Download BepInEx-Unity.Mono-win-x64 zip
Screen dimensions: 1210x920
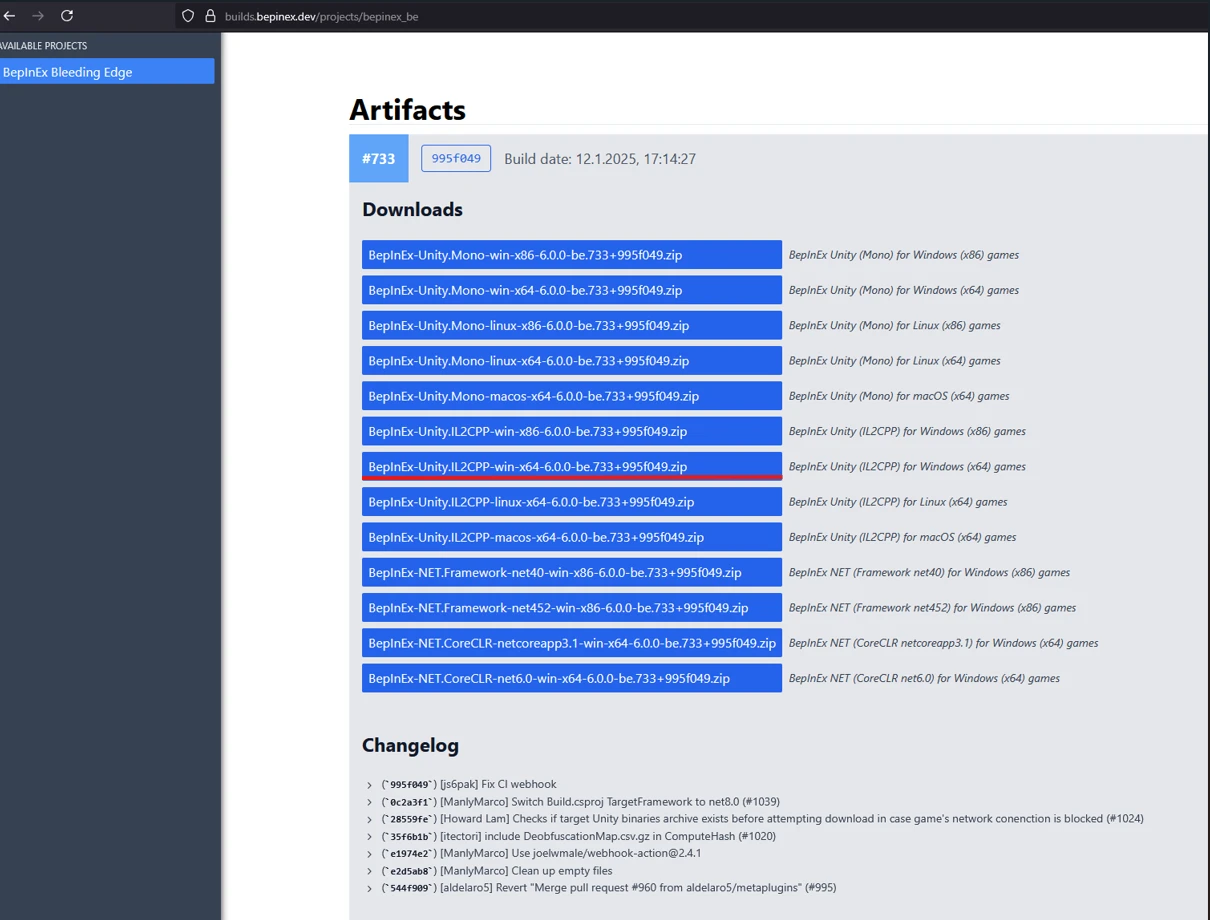(572, 290)
